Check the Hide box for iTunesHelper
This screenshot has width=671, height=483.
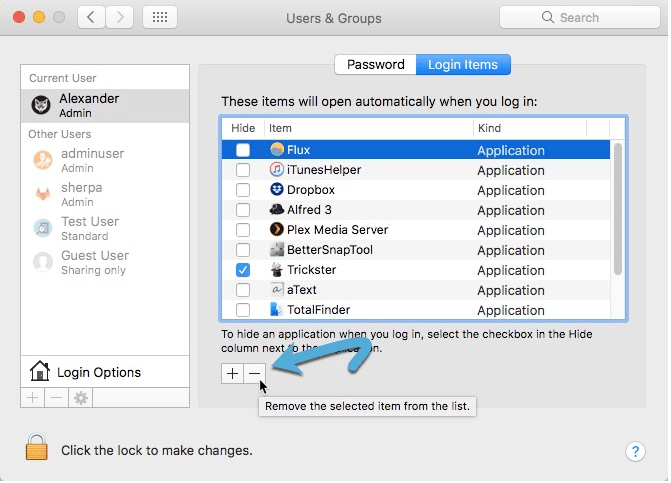tap(243, 170)
